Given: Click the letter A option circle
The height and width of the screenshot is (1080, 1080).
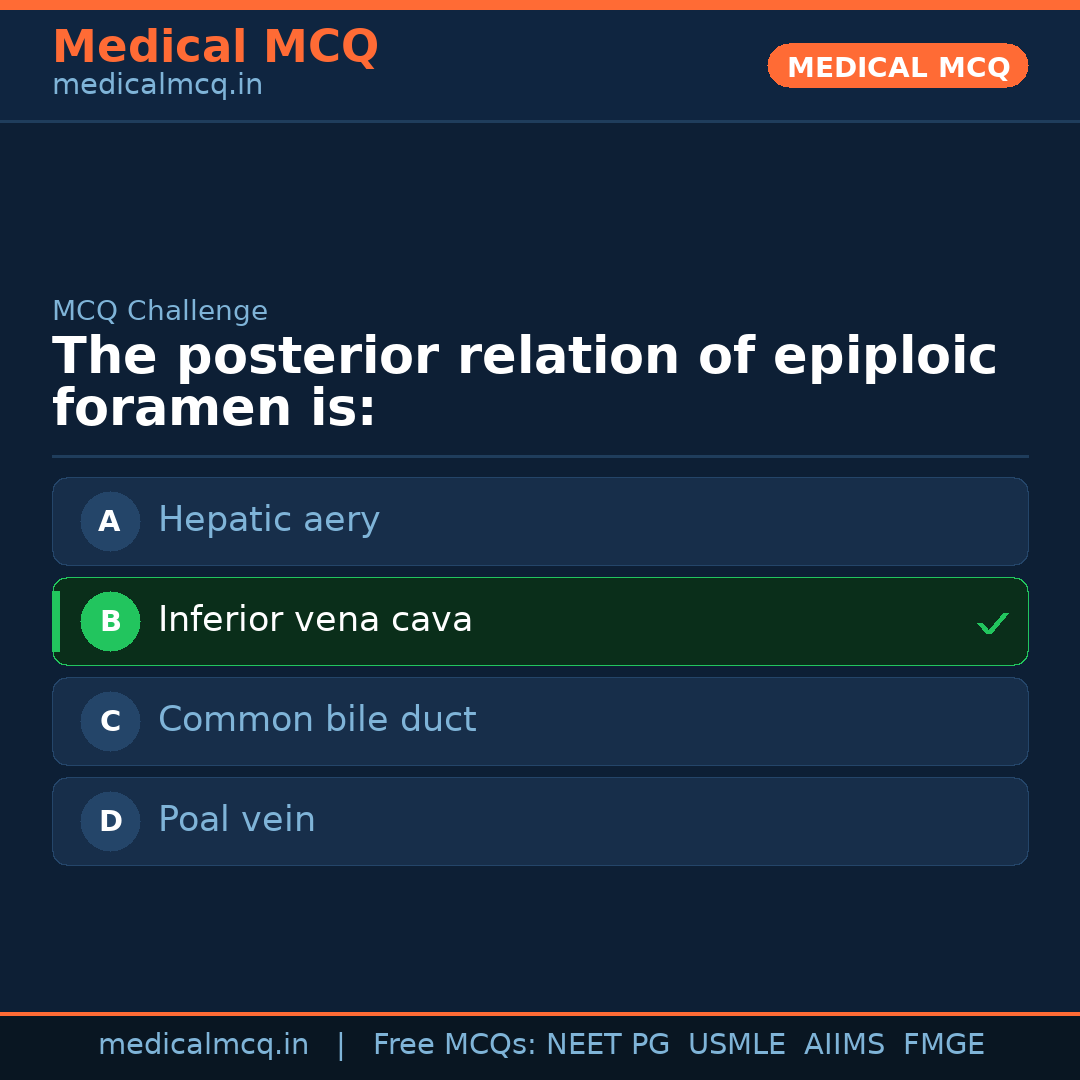Looking at the screenshot, I should (x=110, y=521).
